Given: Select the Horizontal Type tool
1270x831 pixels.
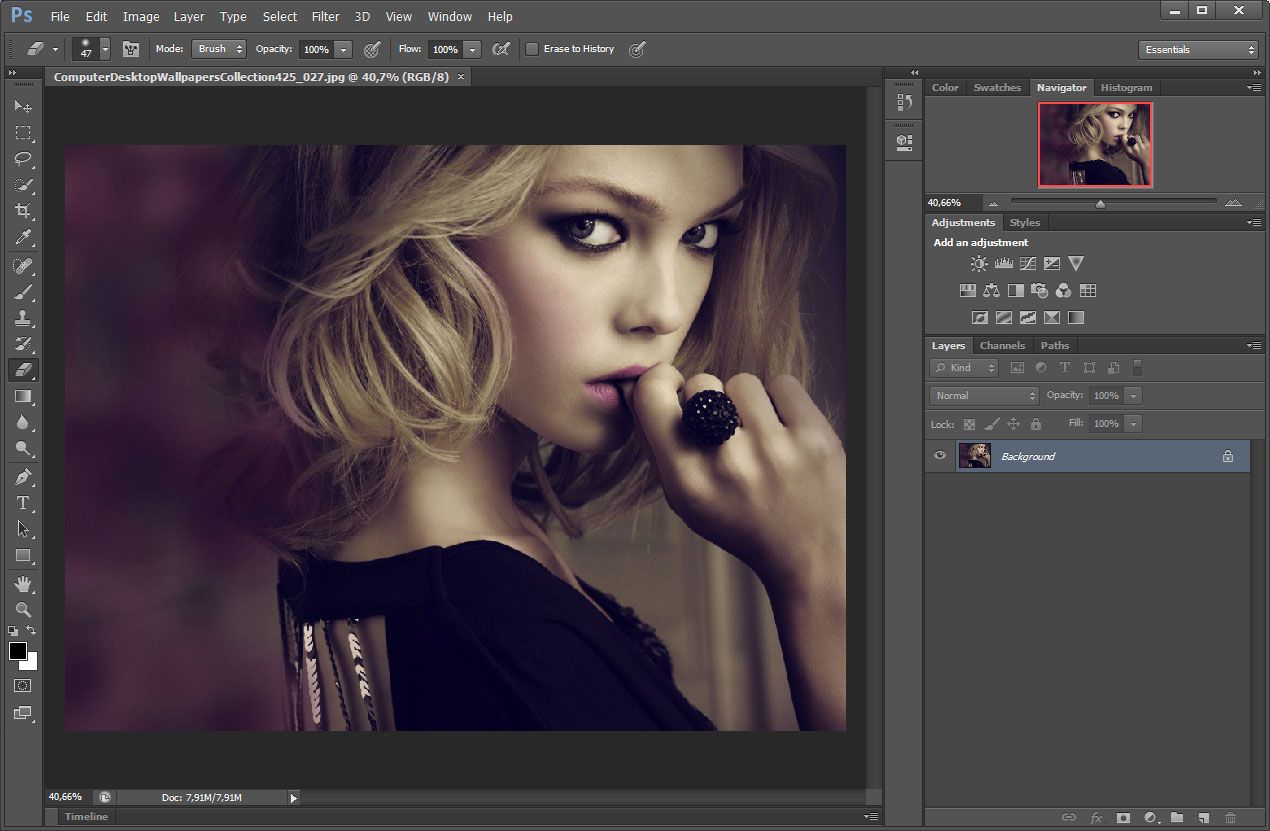Looking at the screenshot, I should [x=23, y=503].
